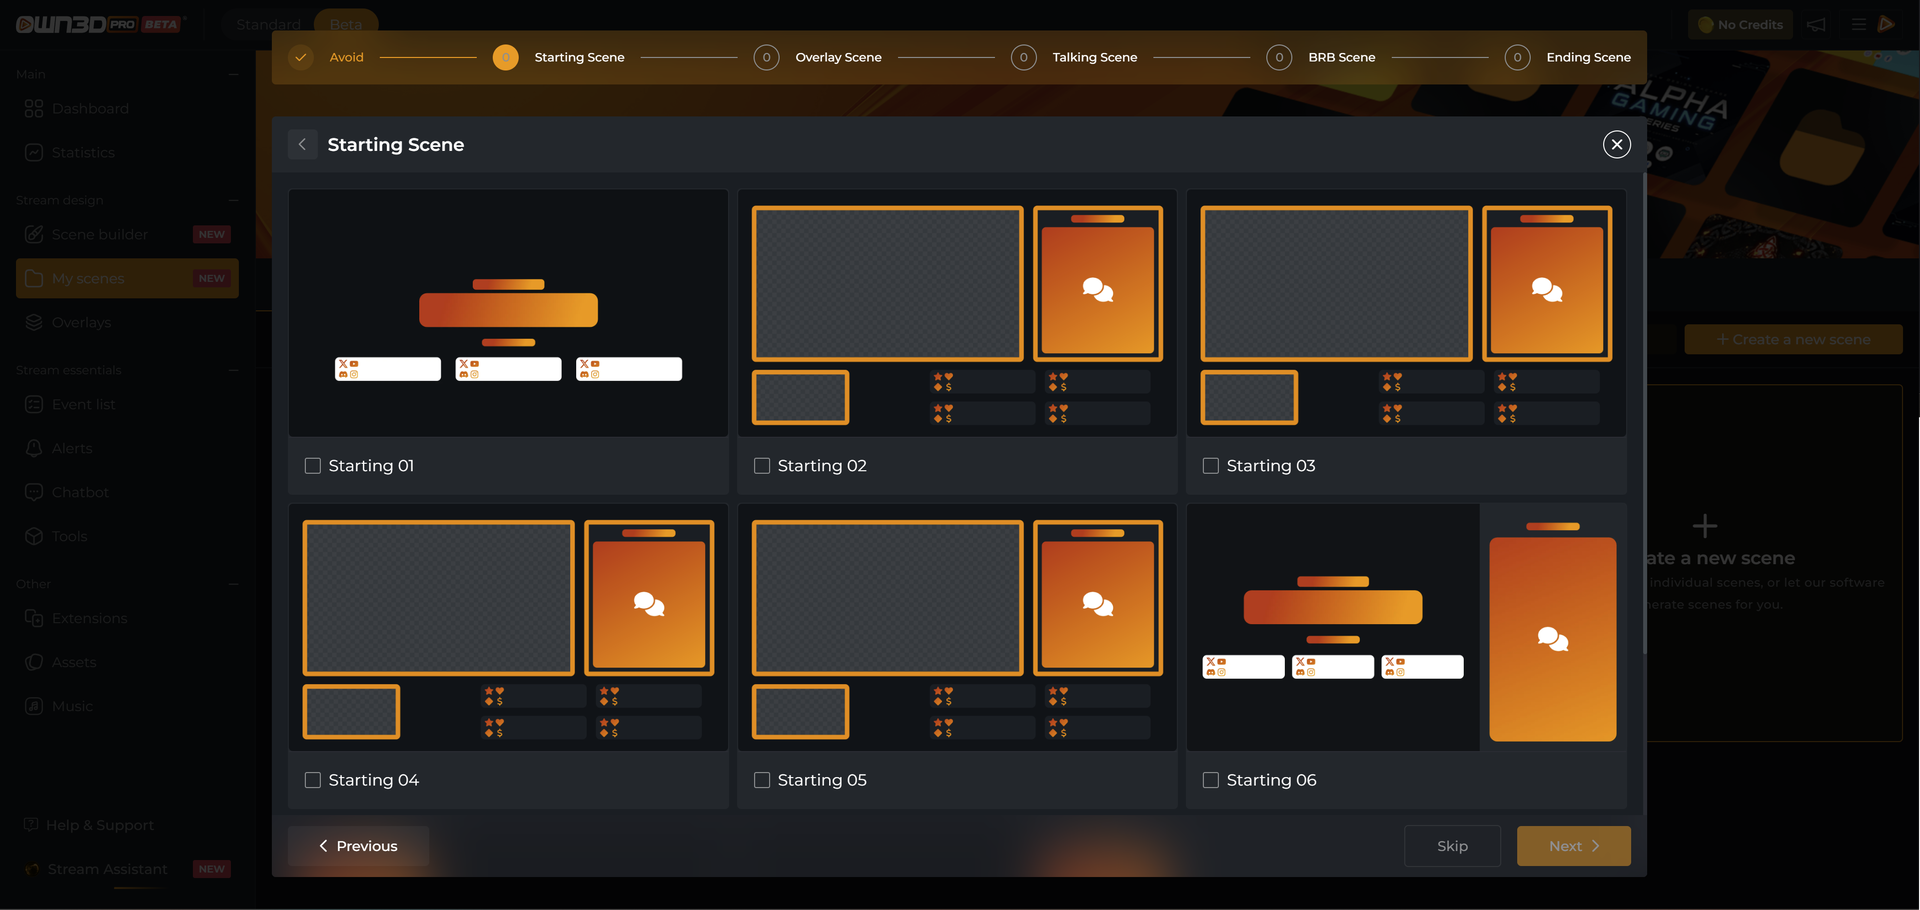
Task: Click the announcements megaphone icon
Action: (1816, 24)
